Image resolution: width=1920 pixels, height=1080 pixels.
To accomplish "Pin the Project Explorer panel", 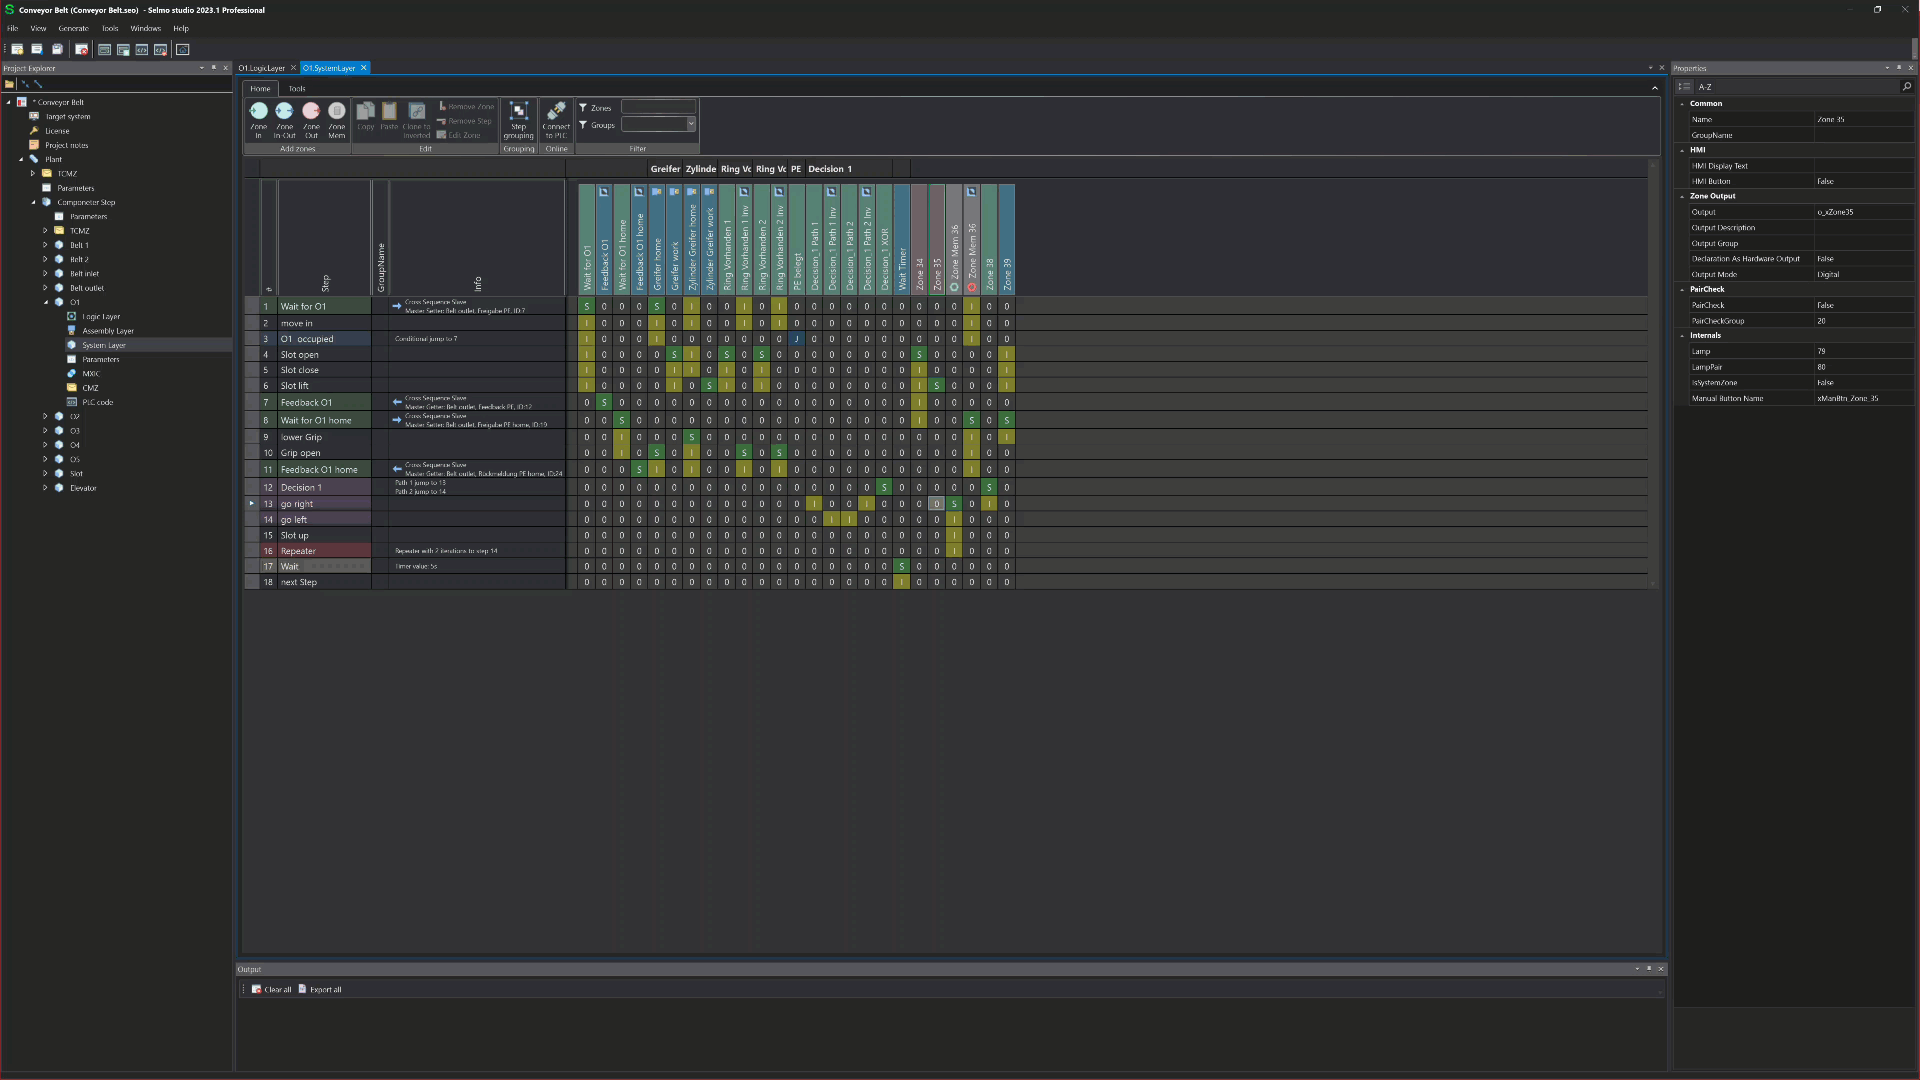I will tap(213, 68).
